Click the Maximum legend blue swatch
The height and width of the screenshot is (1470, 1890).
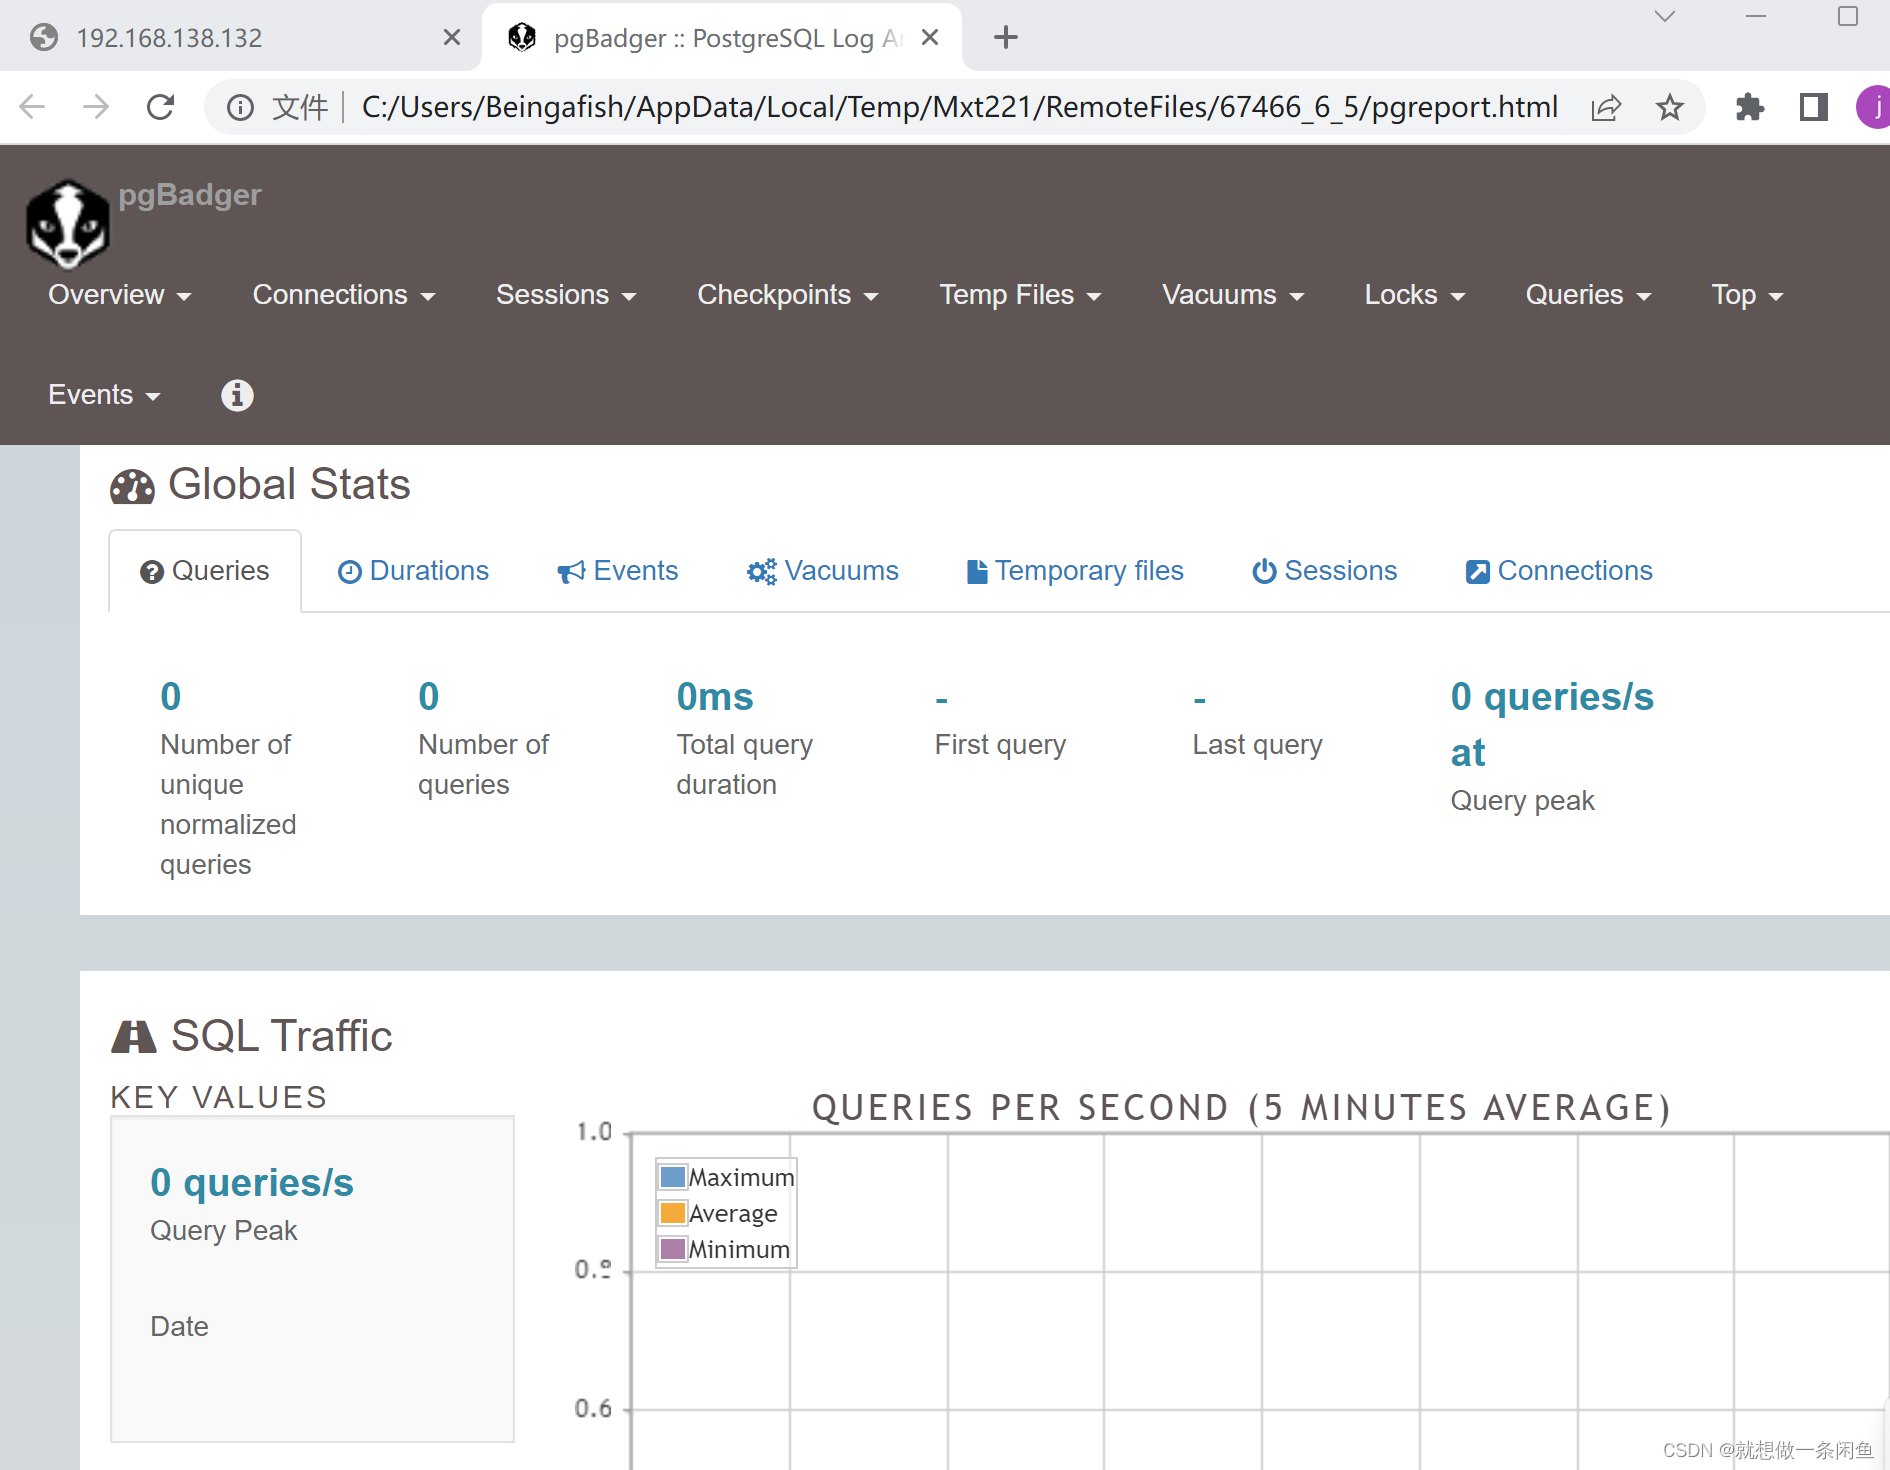click(x=673, y=1177)
